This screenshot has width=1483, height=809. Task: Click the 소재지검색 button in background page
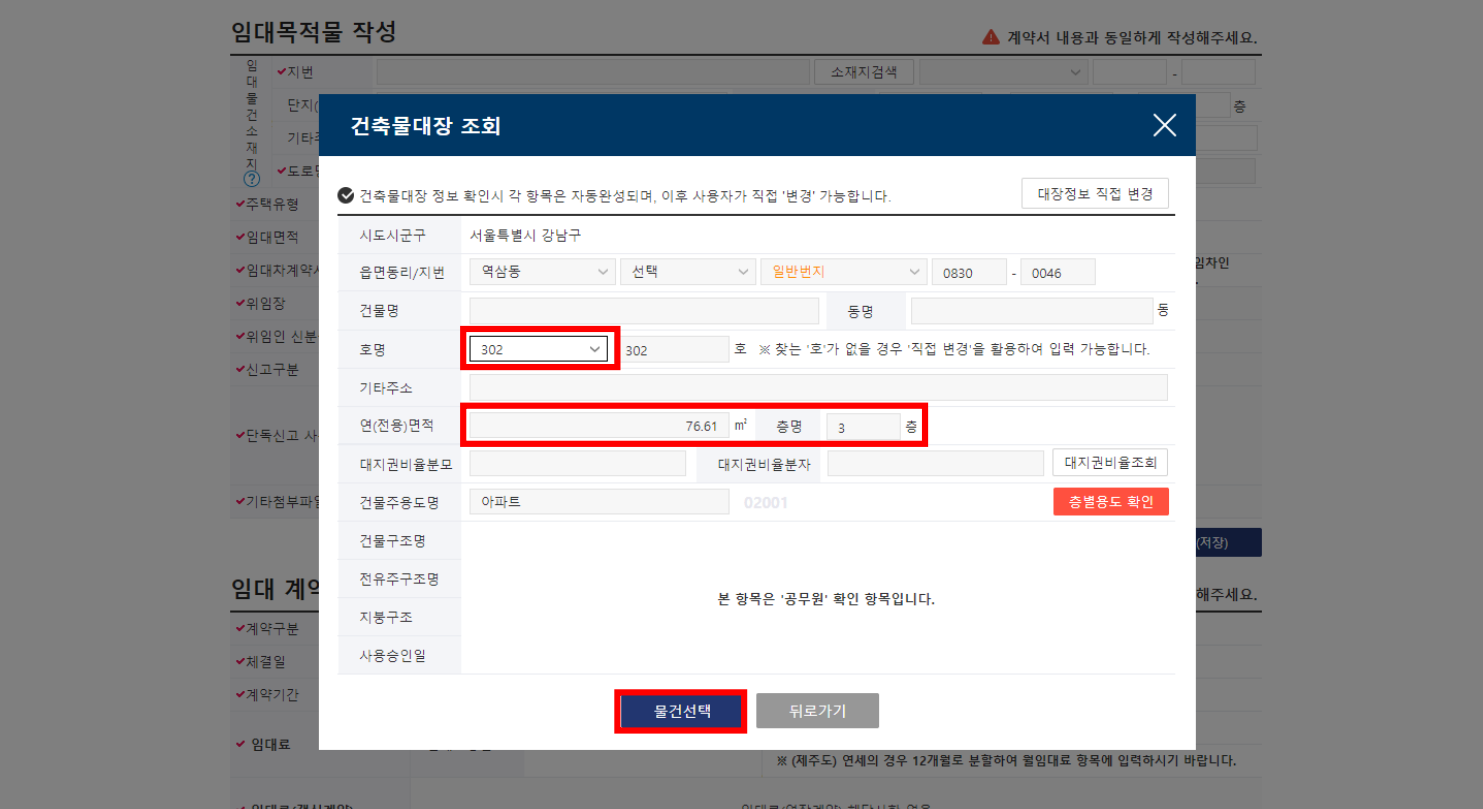(864, 72)
